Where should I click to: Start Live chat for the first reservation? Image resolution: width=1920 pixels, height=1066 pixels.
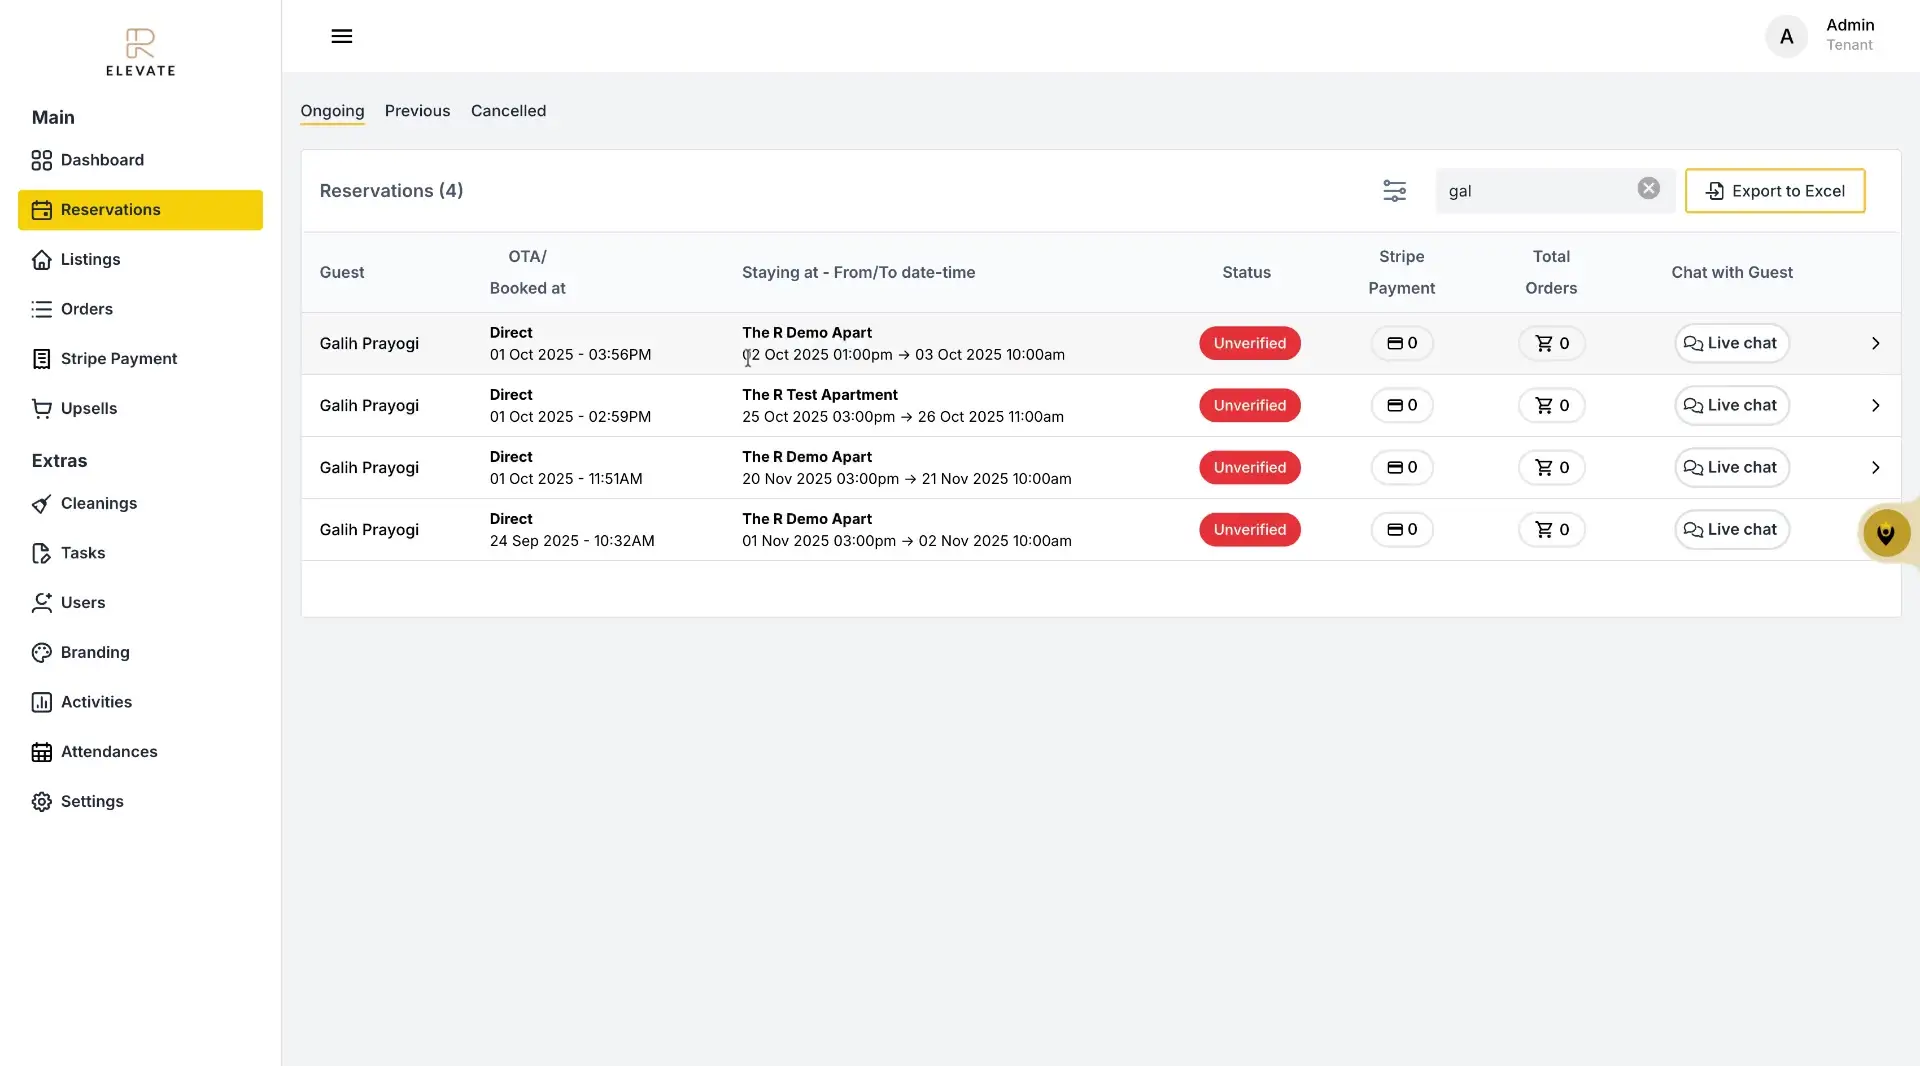click(x=1731, y=343)
